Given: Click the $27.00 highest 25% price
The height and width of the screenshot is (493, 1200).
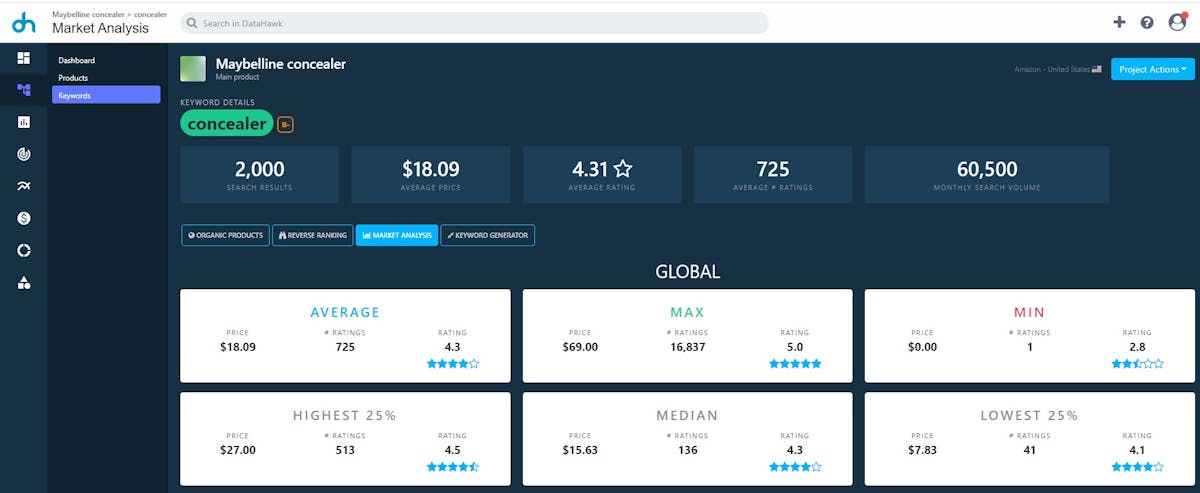Looking at the screenshot, I should 238,450.
